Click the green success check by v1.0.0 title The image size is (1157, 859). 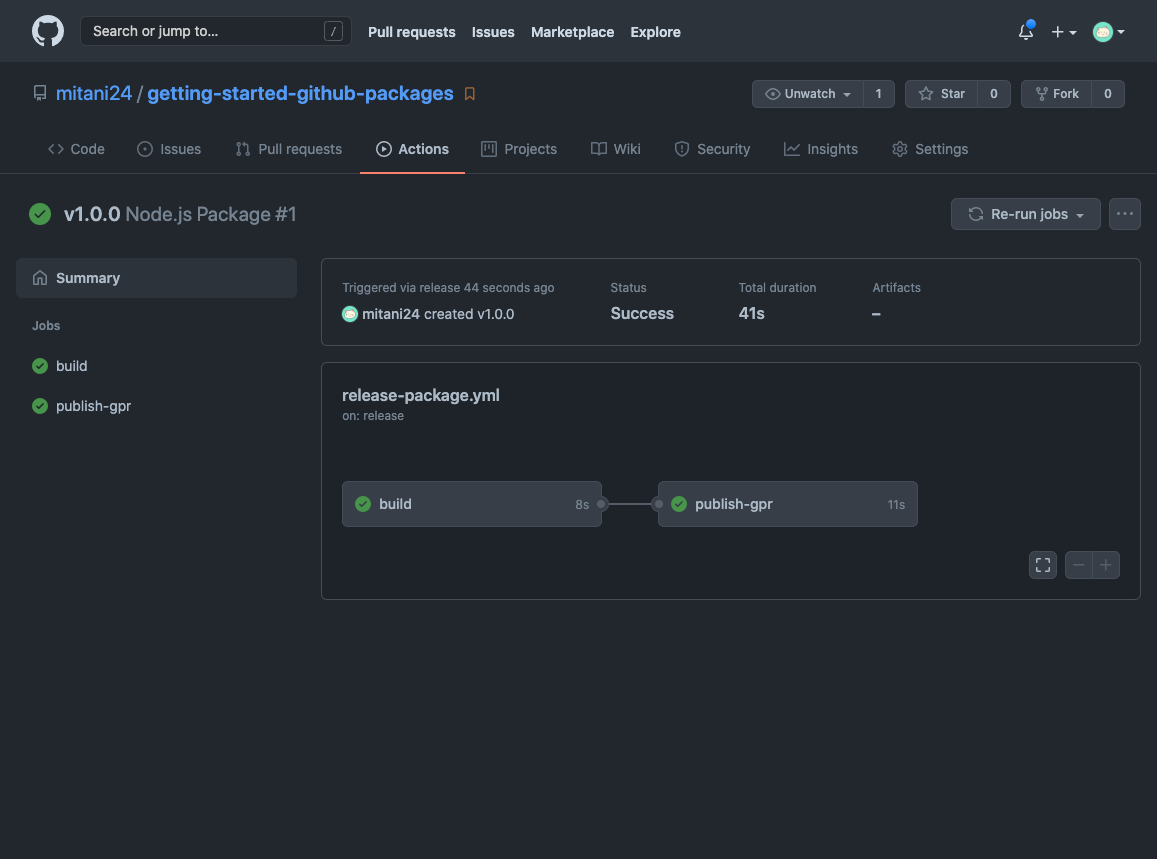click(x=40, y=214)
